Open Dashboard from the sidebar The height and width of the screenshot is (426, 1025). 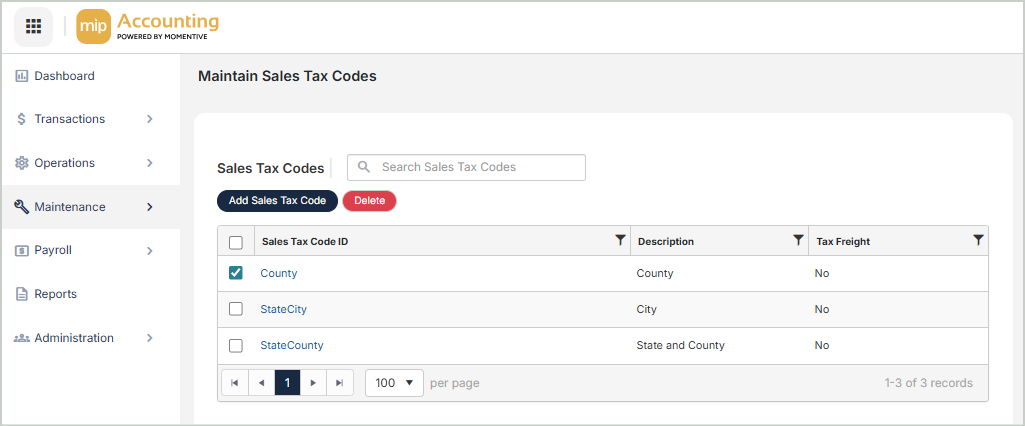click(x=64, y=76)
